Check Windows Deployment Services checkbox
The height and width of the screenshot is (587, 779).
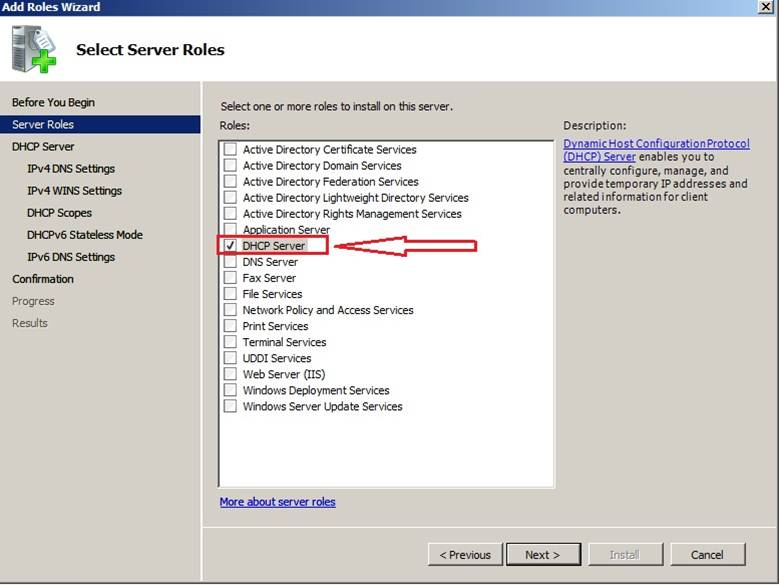click(x=230, y=390)
